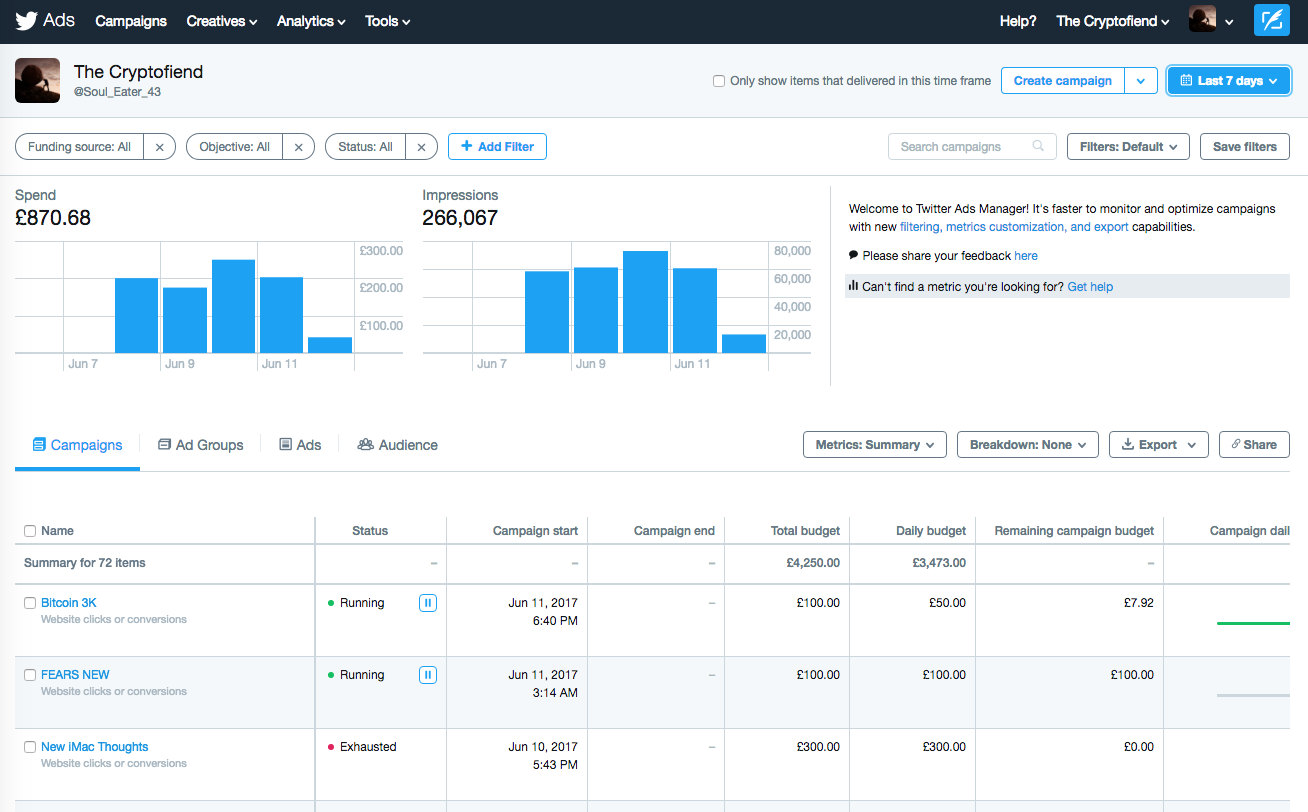Follow the feedback 'here' link

click(1026, 256)
